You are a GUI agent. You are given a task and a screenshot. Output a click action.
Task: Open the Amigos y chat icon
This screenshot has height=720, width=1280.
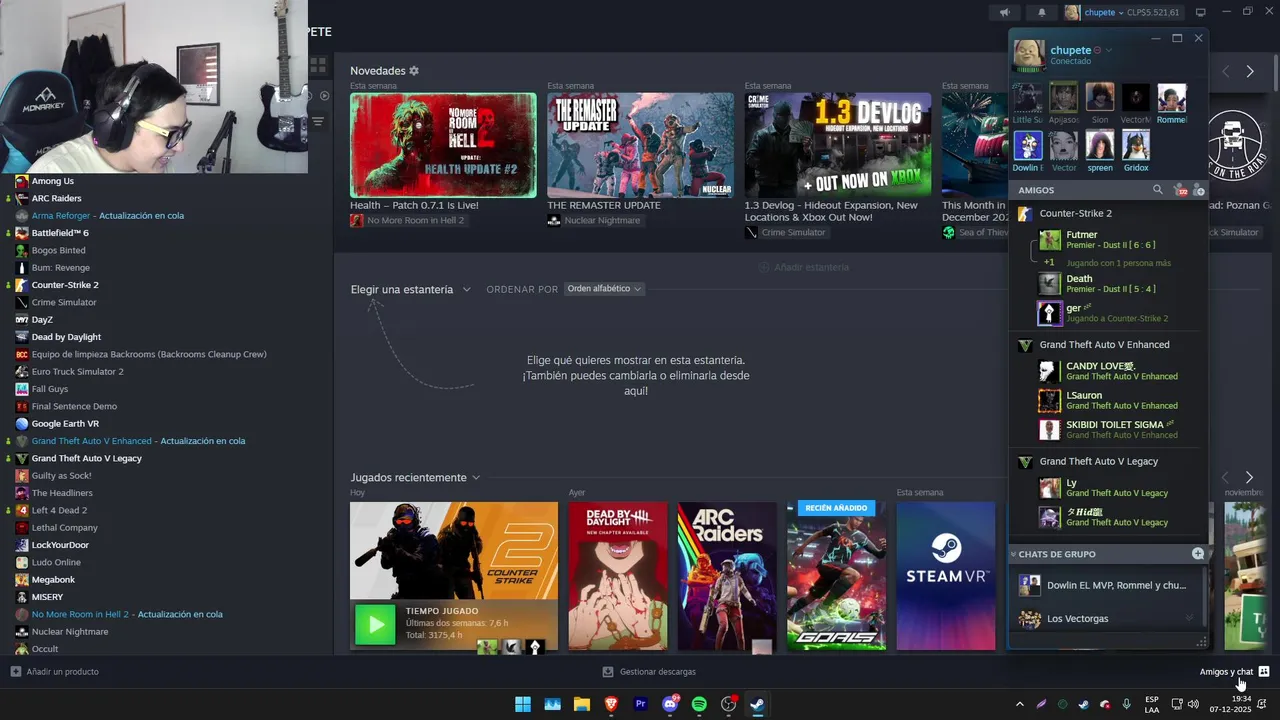tap(1264, 671)
